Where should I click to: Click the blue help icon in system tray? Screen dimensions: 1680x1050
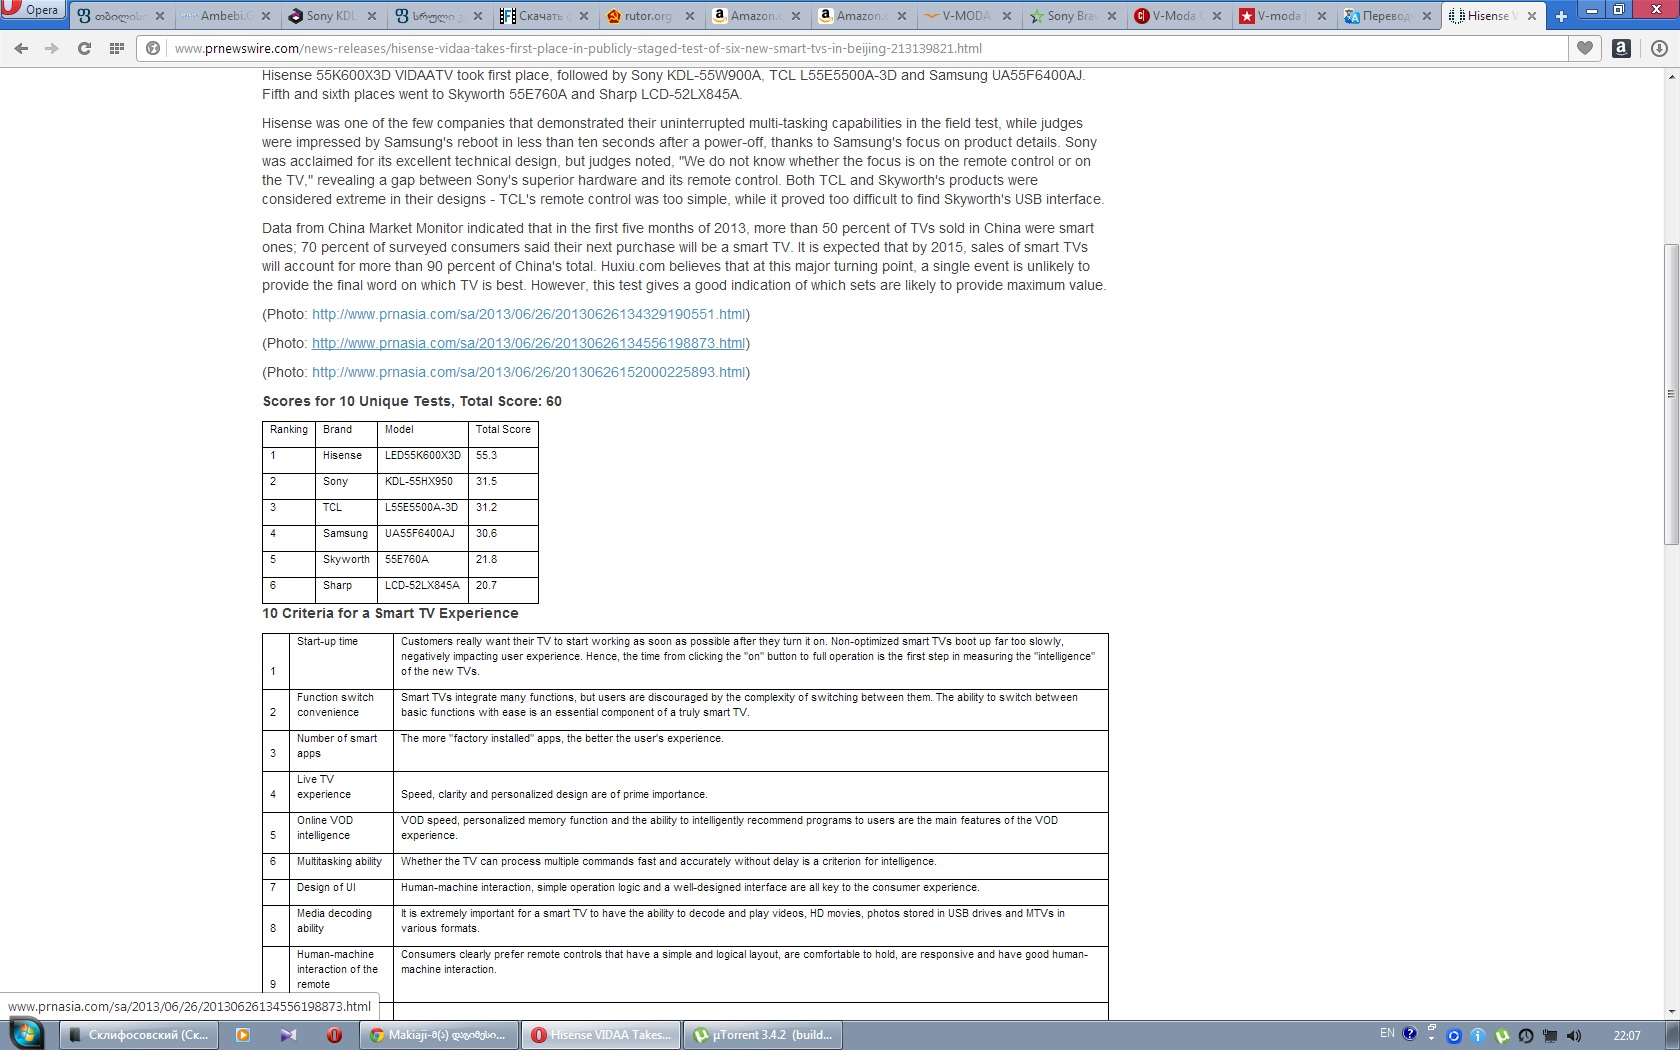[1410, 1034]
